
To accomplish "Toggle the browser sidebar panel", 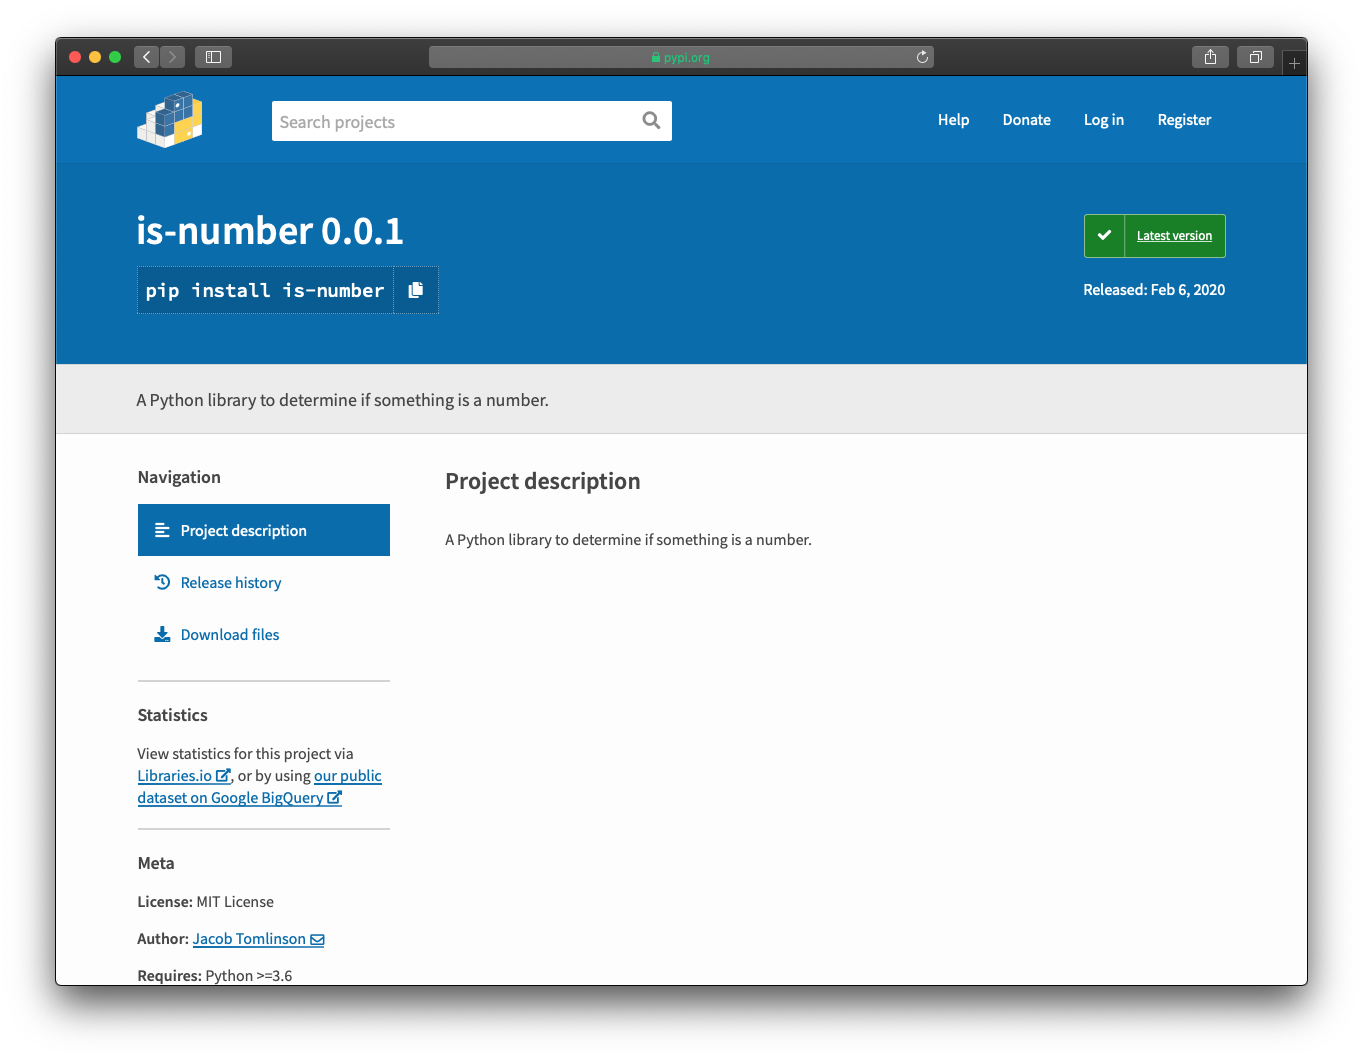I will [x=213, y=57].
